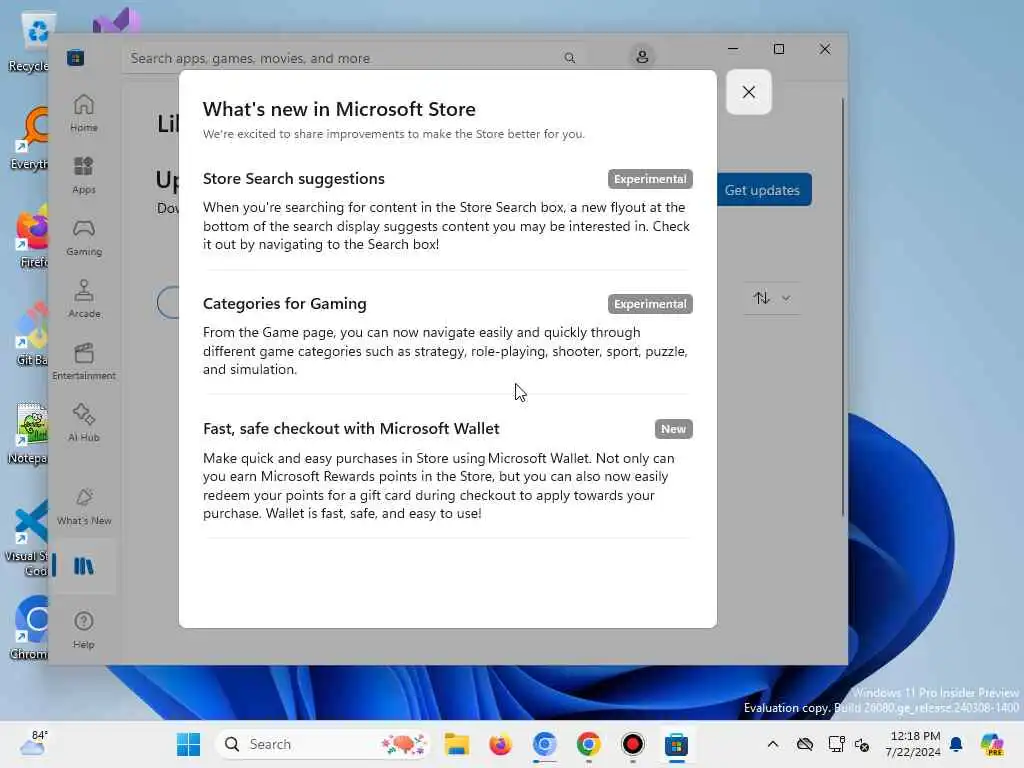Open Home in Store sidebar
This screenshot has height=768, width=1024.
click(x=84, y=114)
